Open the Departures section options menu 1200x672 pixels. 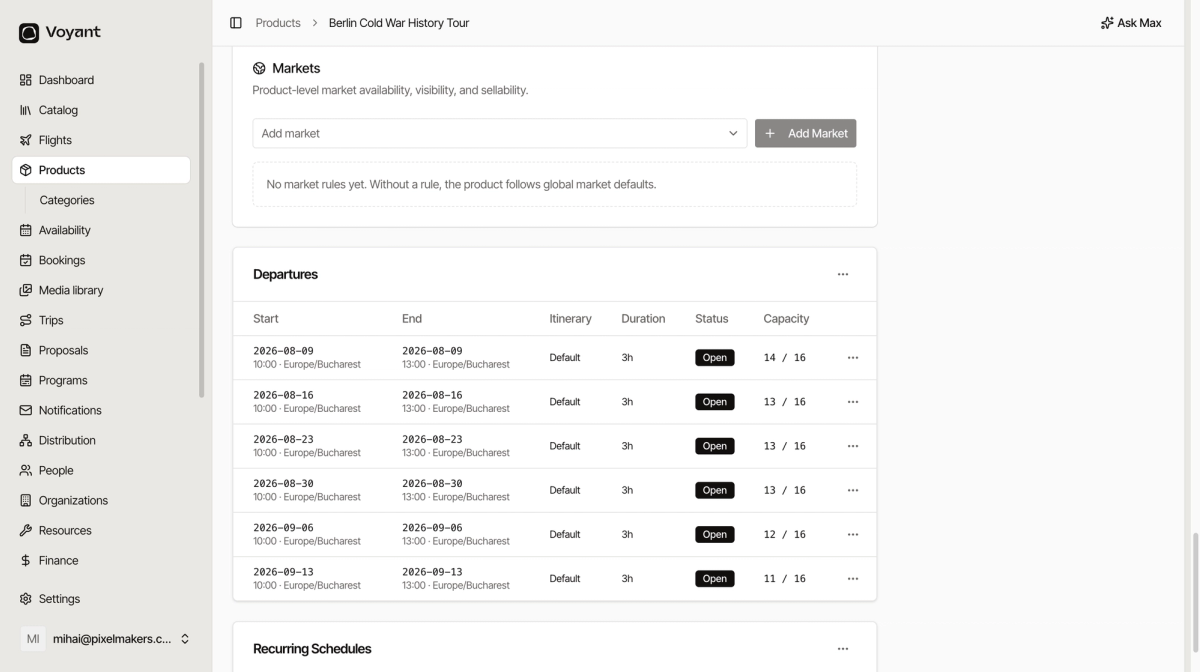coord(843,274)
